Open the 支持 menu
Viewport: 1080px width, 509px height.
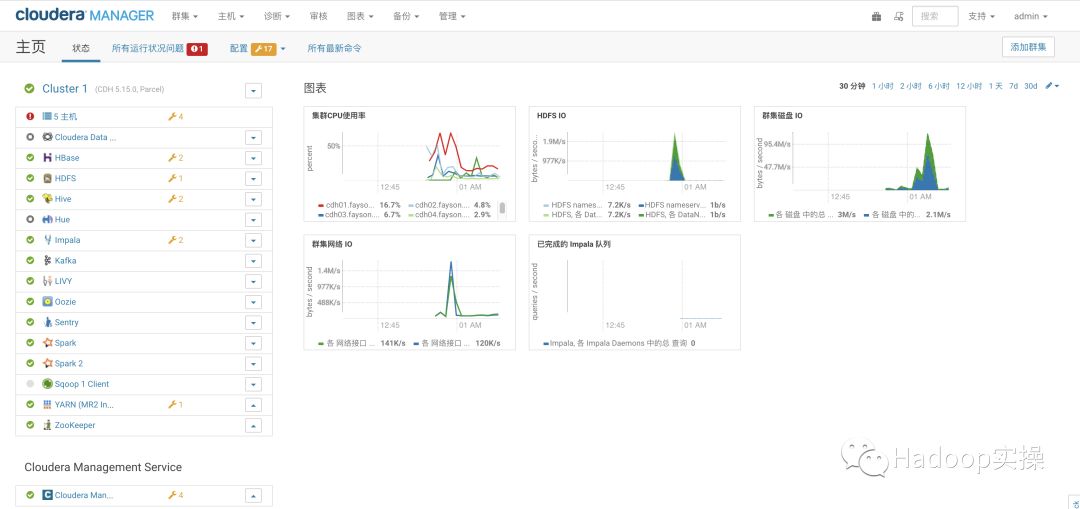point(982,17)
